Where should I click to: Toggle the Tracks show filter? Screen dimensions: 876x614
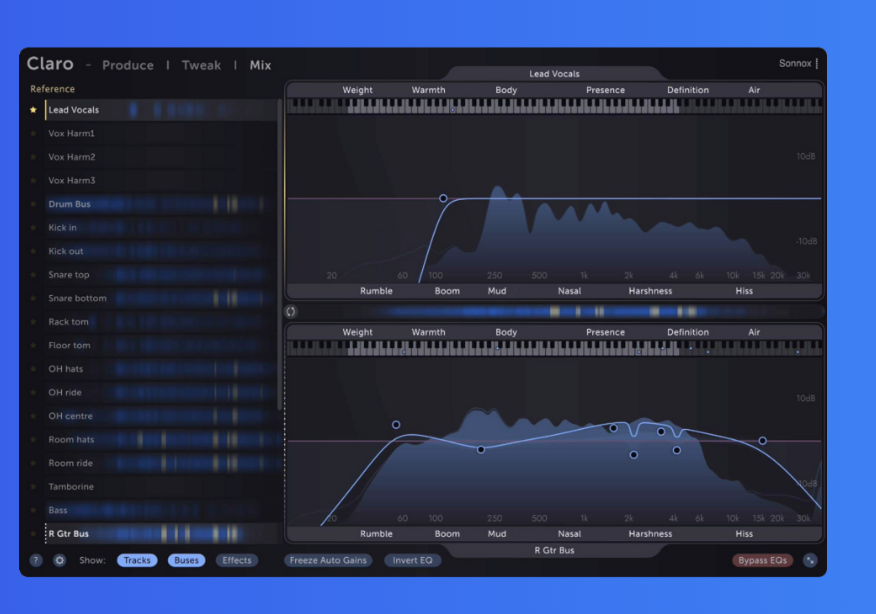pyautogui.click(x=137, y=560)
